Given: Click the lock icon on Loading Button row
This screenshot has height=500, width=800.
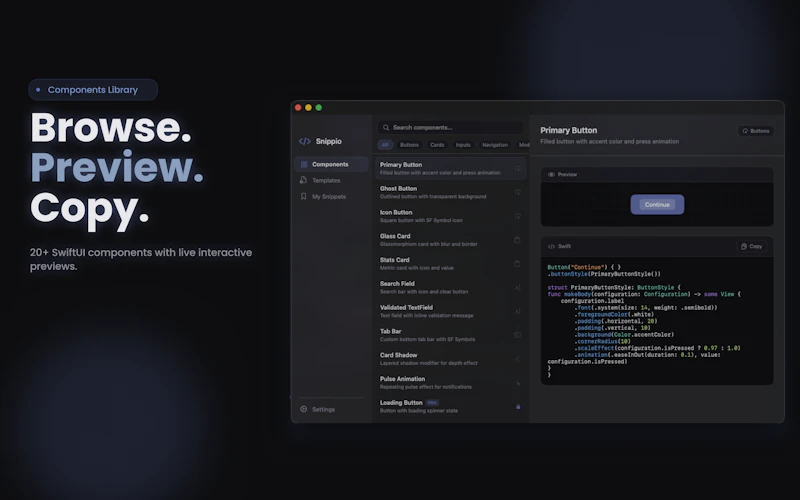Looking at the screenshot, I should tap(518, 407).
